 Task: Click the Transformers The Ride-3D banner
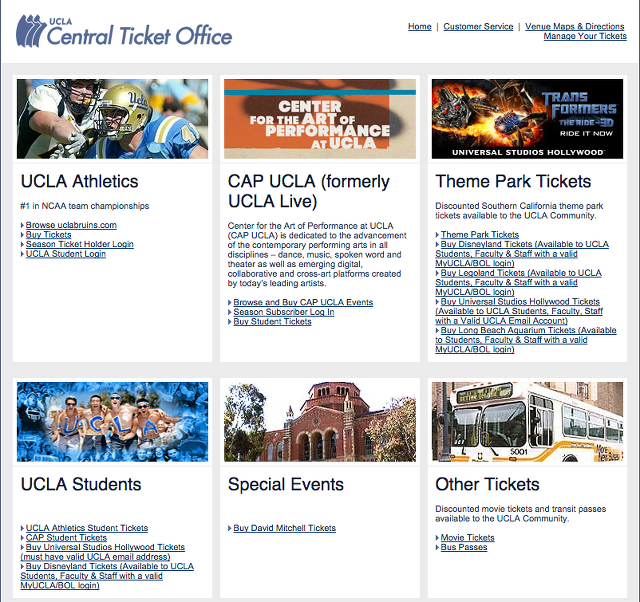[527, 119]
